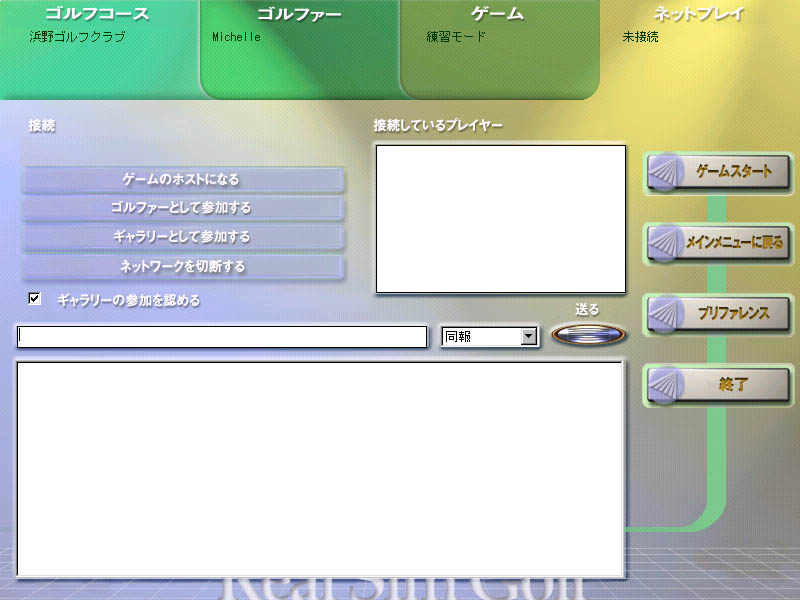Click inside the large chat log area

[320, 468]
